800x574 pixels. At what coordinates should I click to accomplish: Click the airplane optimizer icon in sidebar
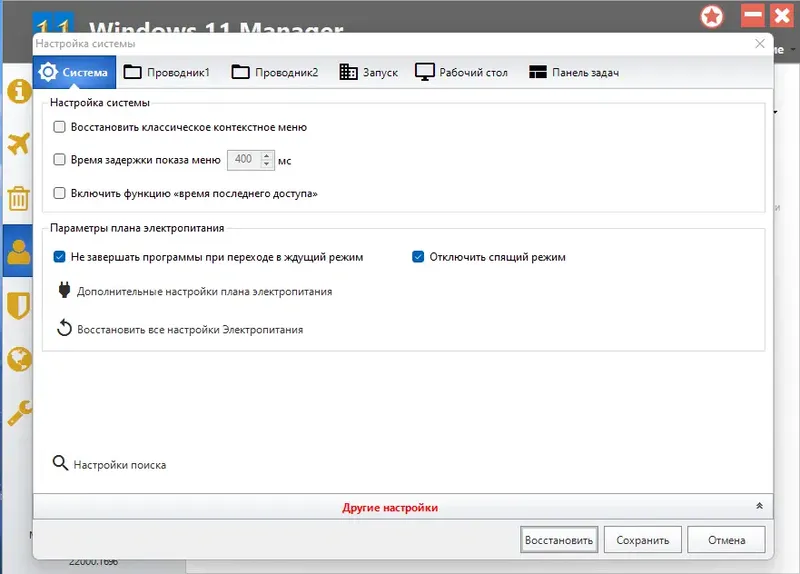coord(19,144)
